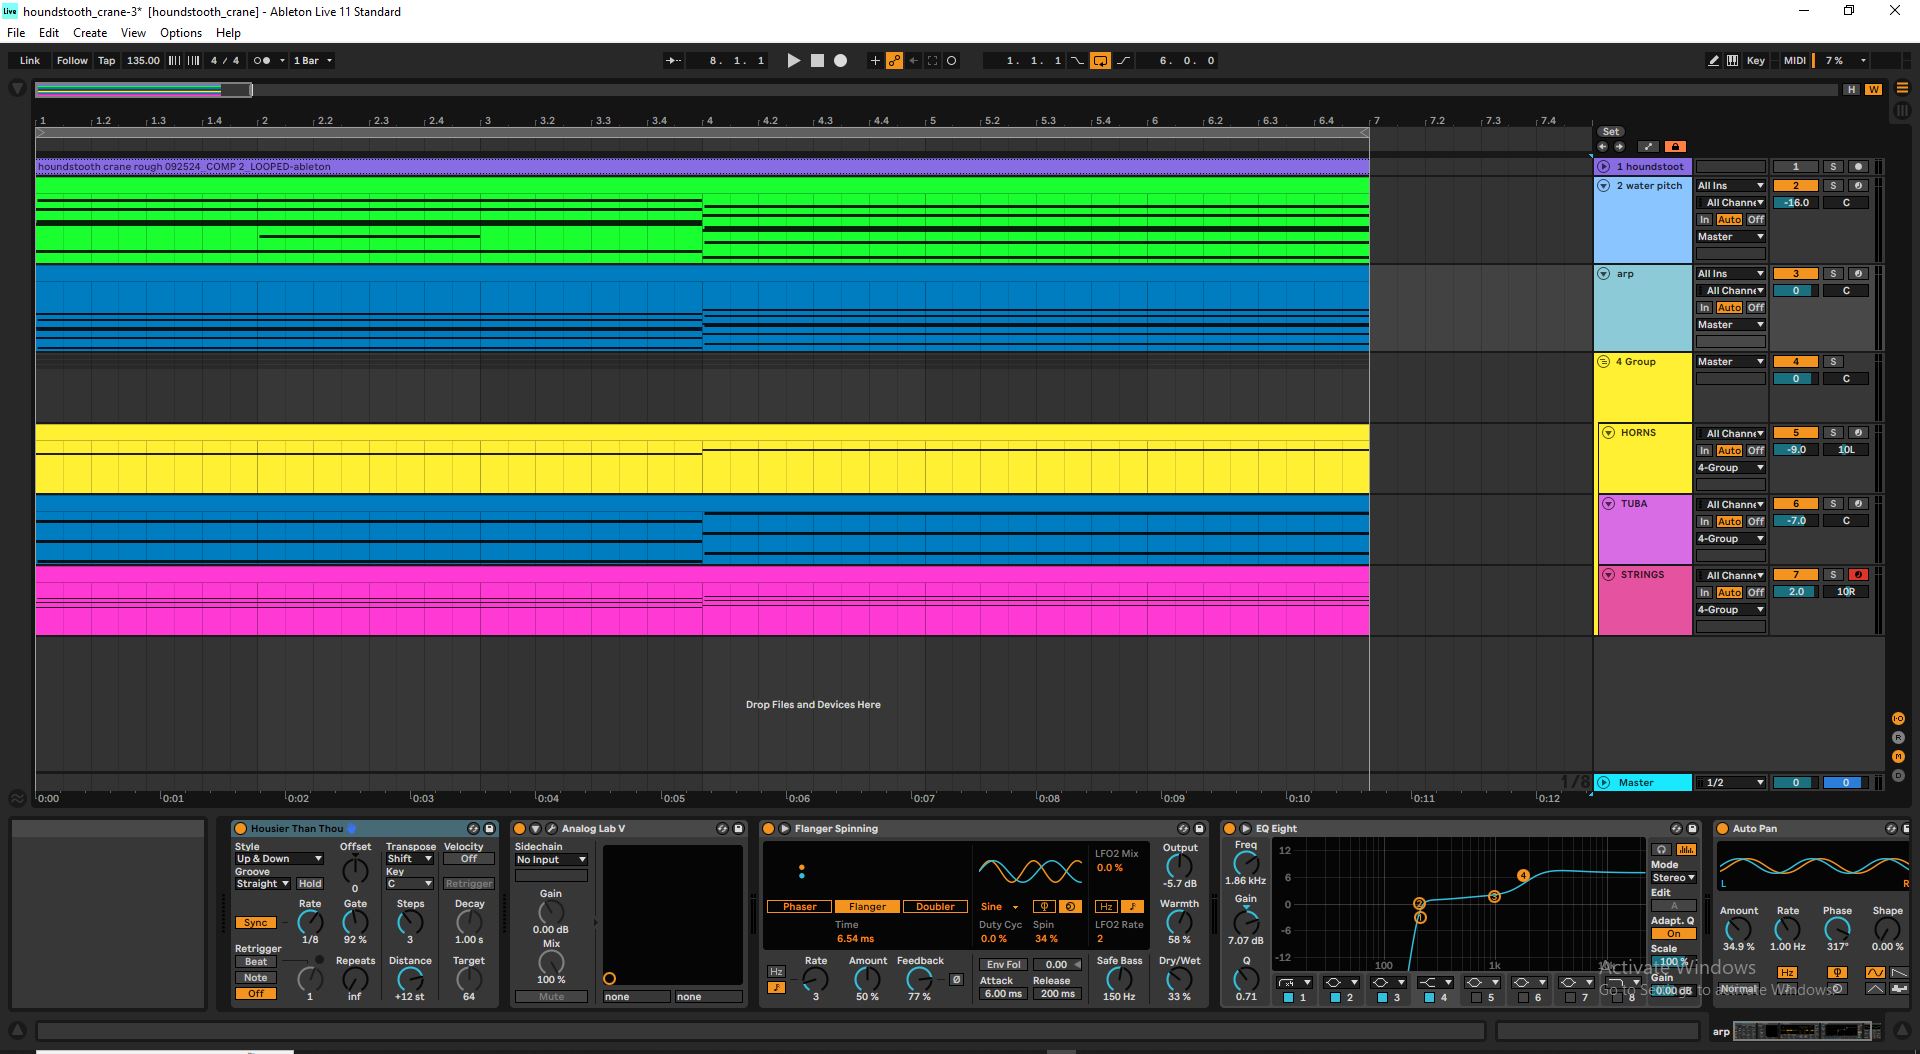Open the Create menu

point(90,33)
